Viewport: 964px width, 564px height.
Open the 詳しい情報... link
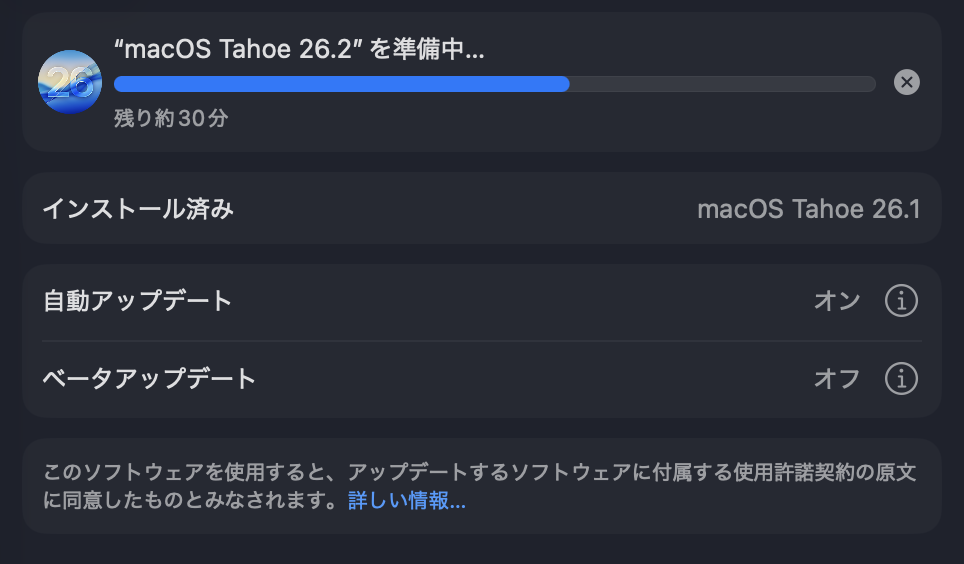pos(406,501)
